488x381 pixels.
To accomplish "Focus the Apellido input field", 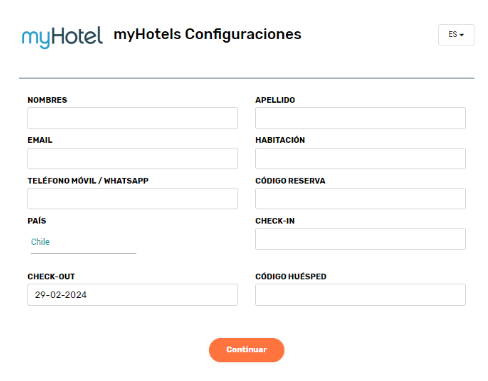I will pos(360,118).
